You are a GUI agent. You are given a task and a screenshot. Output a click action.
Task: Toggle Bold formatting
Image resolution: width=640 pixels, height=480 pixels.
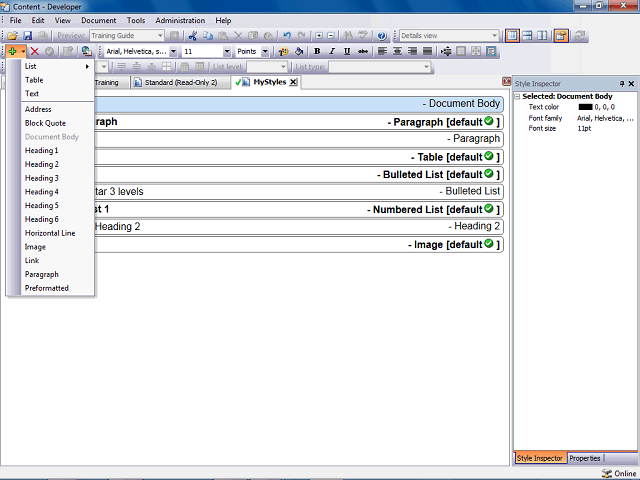pyautogui.click(x=317, y=51)
